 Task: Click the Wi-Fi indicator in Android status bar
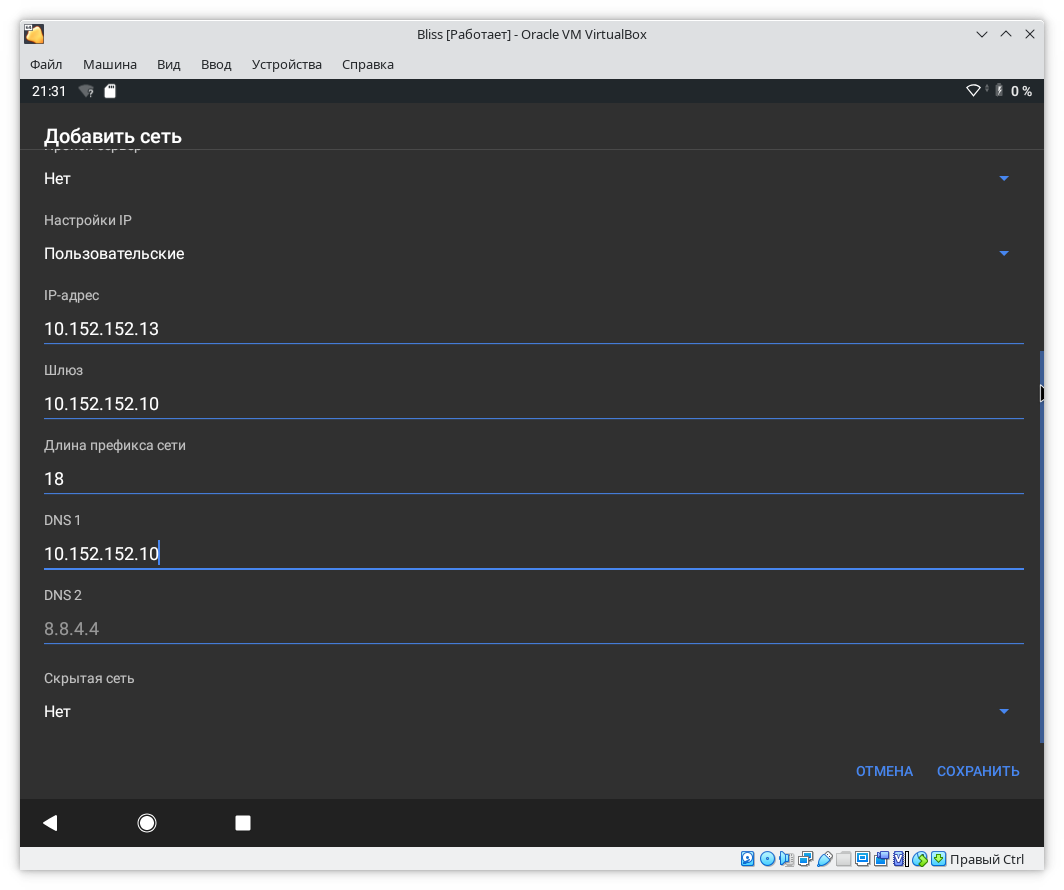pyautogui.click(x=973, y=91)
